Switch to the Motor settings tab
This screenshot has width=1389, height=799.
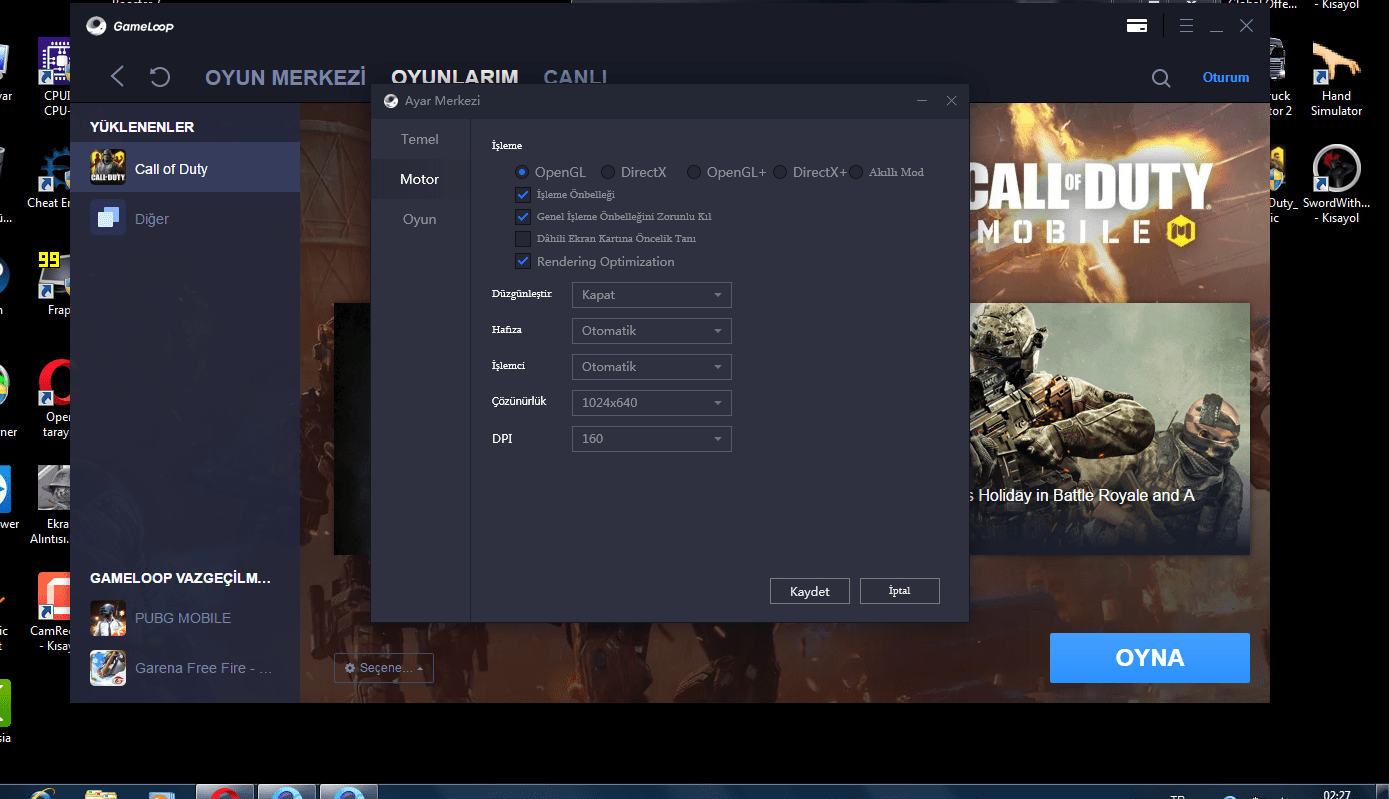[x=420, y=179]
